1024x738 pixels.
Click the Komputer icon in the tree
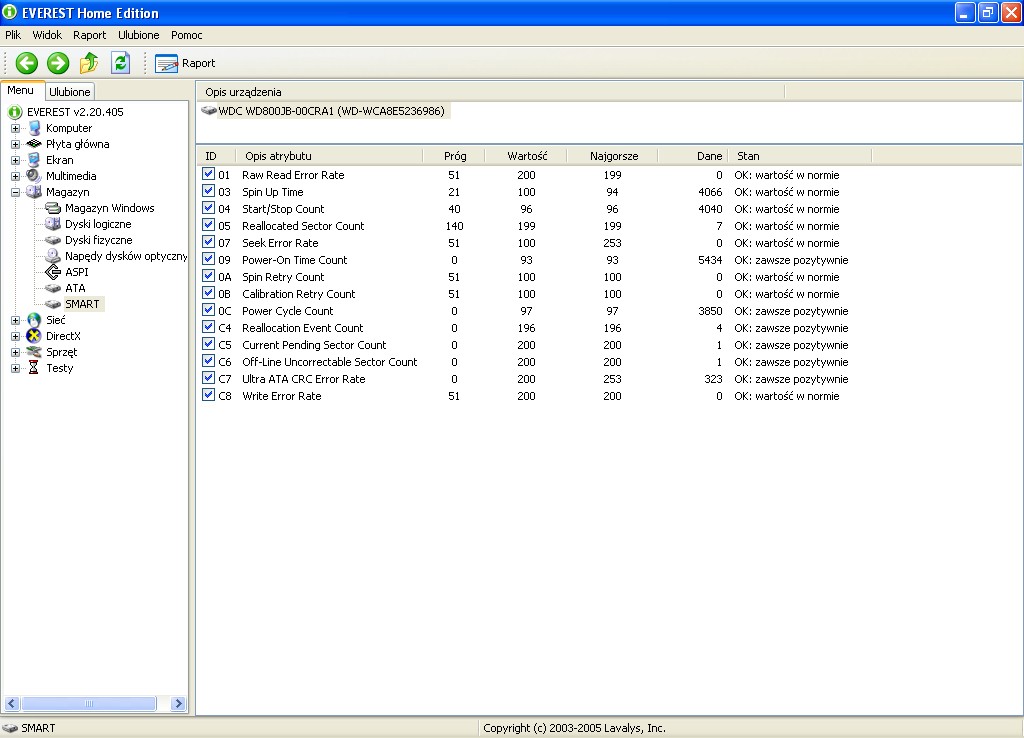35,128
